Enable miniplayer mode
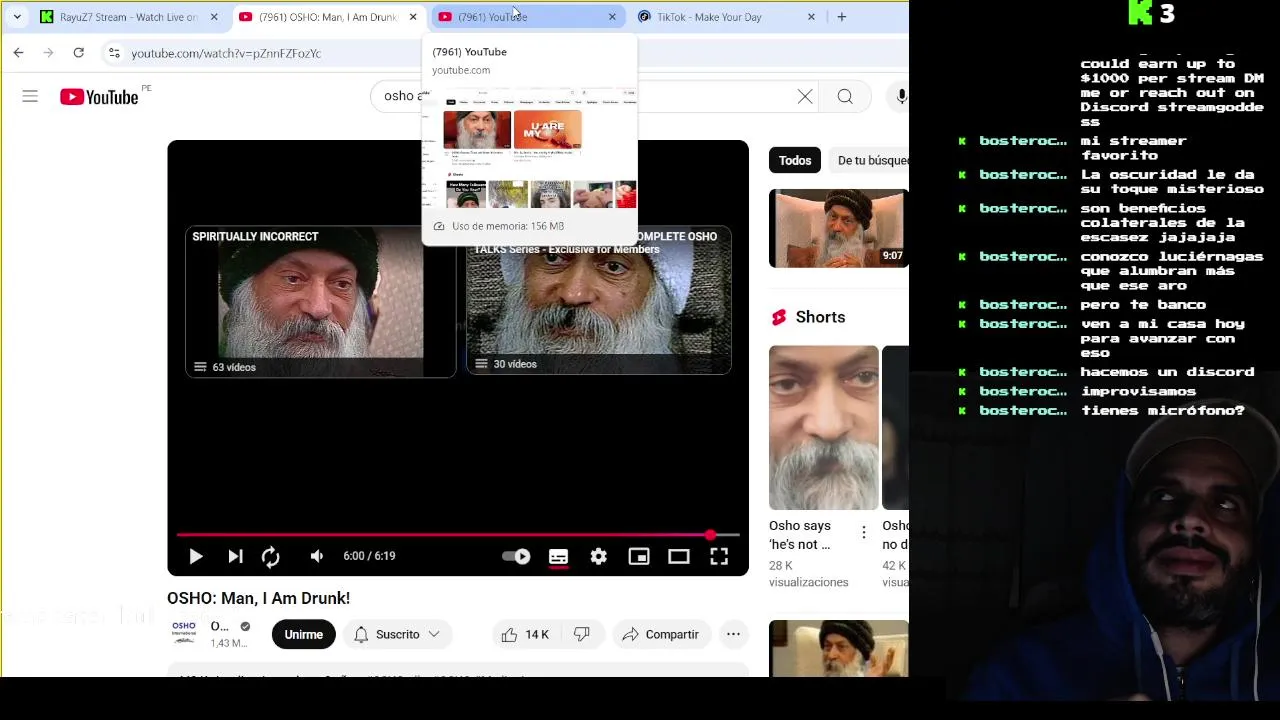 (639, 556)
